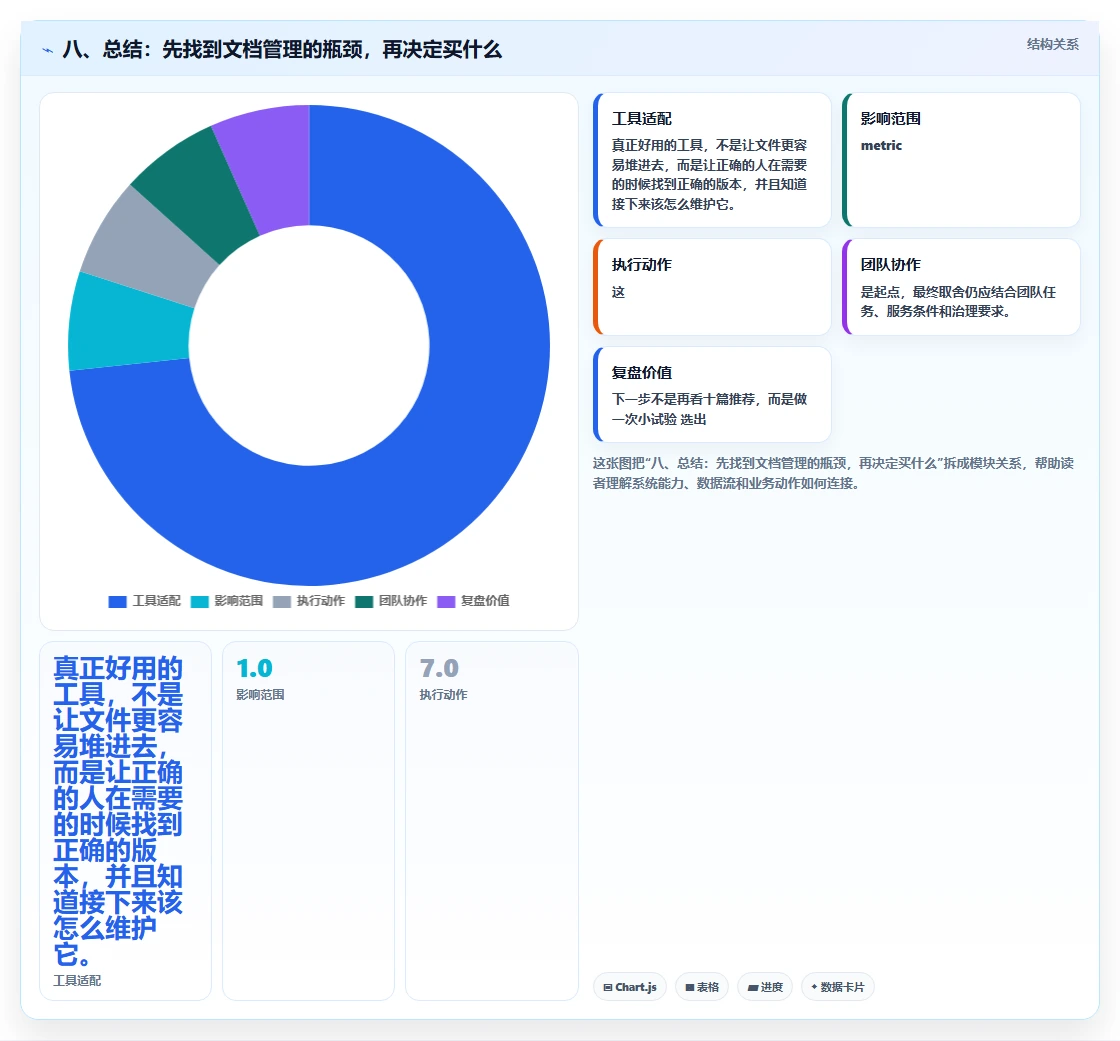1120x1041 pixels.
Task: Click the 数据卡片 tag chip
Action: [x=838, y=987]
